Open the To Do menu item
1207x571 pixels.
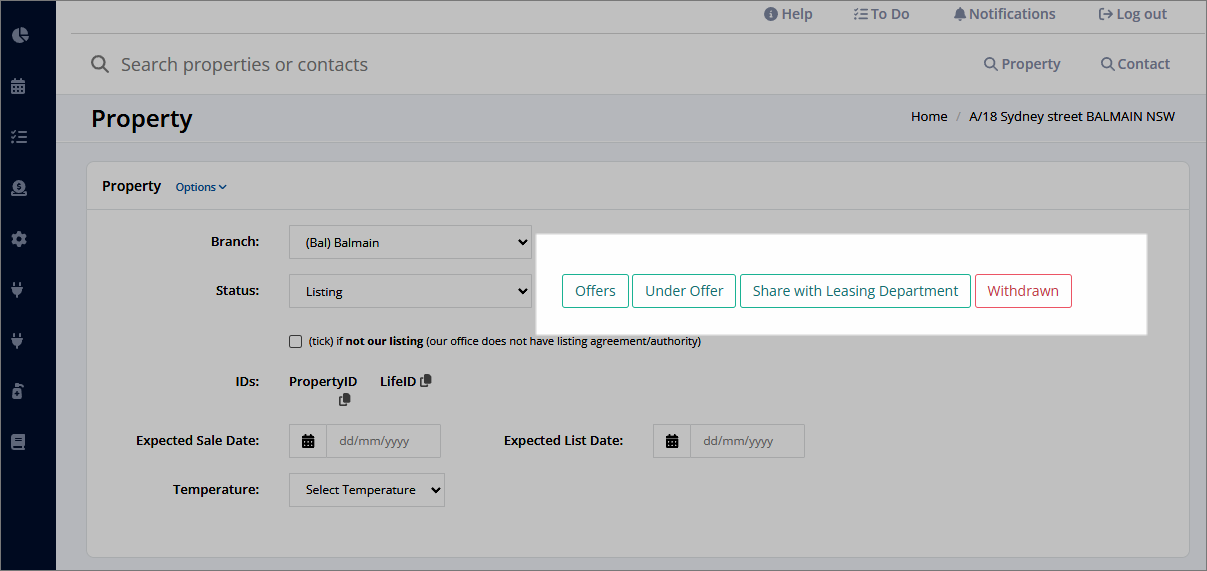coord(881,14)
